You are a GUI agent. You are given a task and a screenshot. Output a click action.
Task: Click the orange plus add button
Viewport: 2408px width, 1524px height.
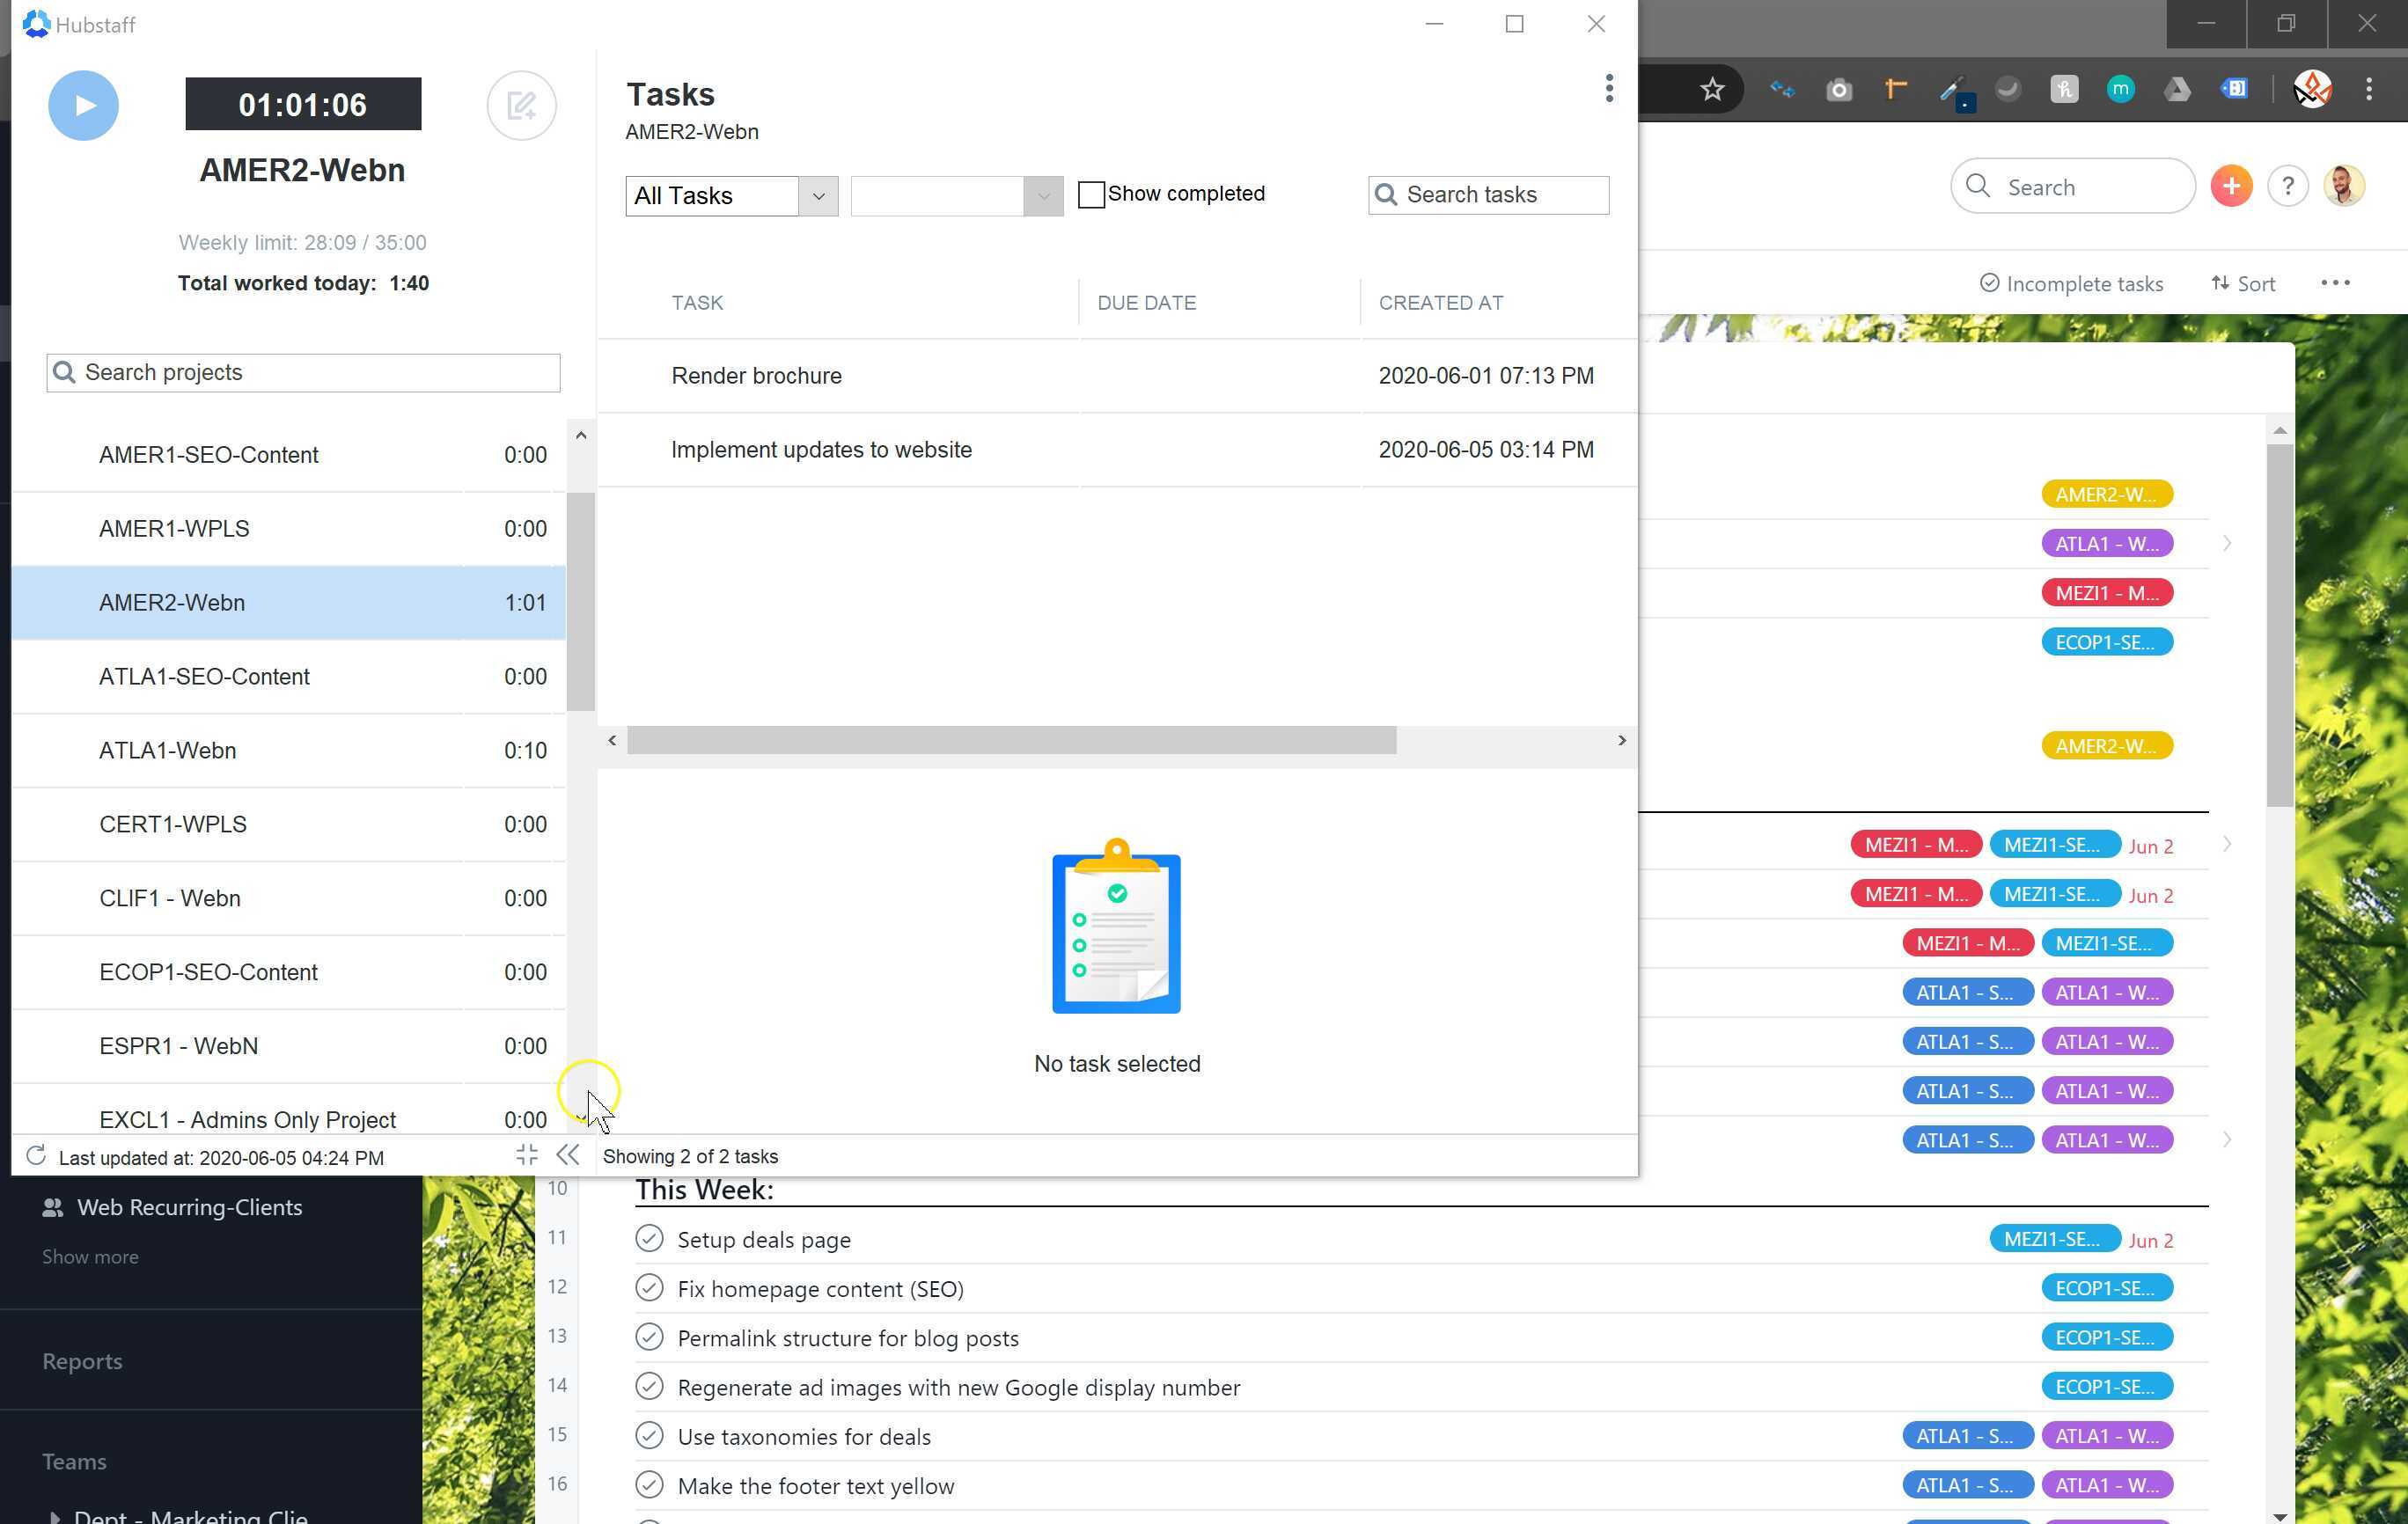point(2230,186)
